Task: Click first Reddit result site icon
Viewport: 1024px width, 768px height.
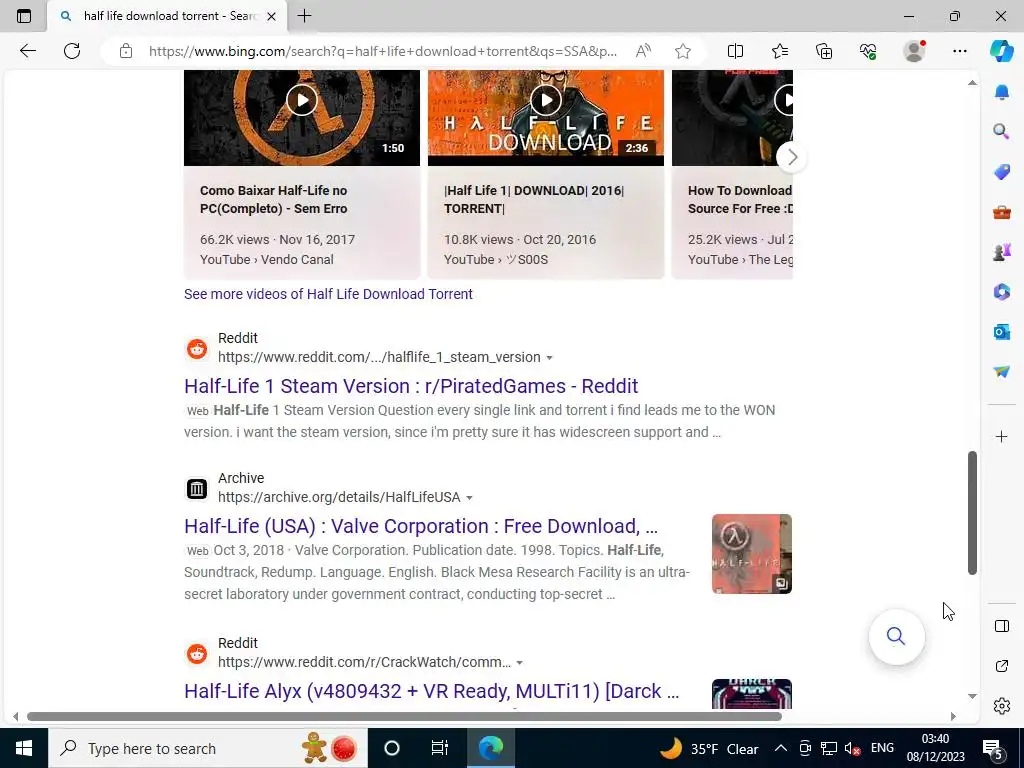Action: [197, 349]
